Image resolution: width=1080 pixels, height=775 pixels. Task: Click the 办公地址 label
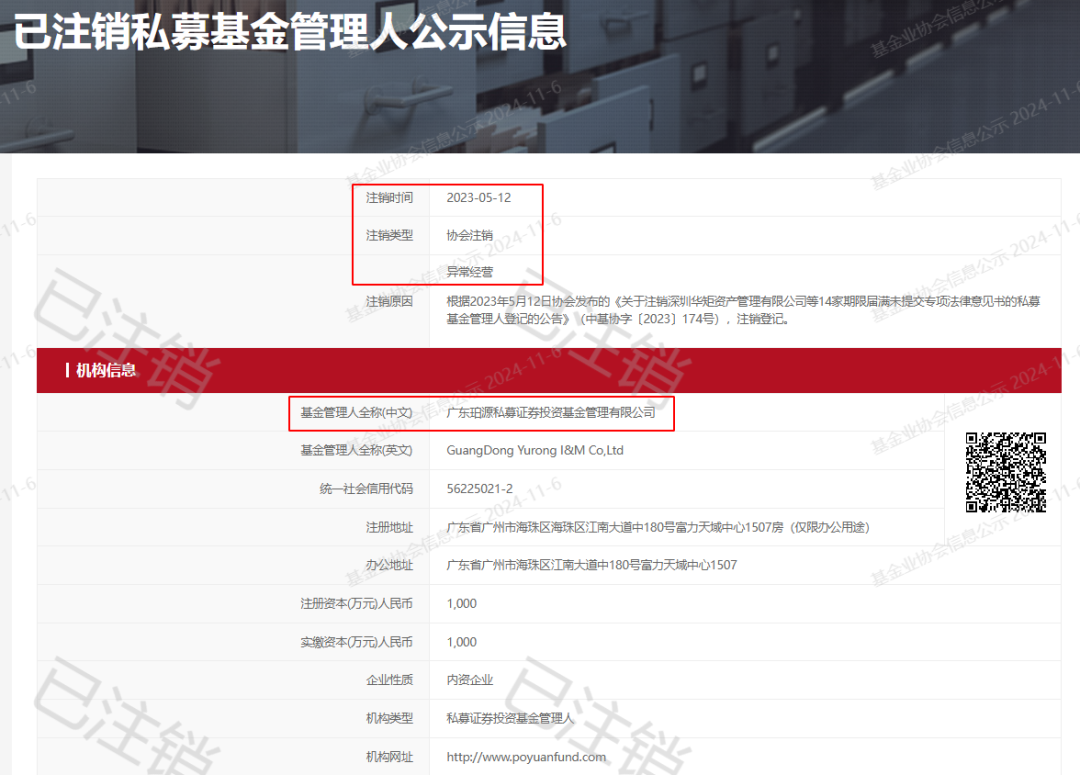(389, 565)
